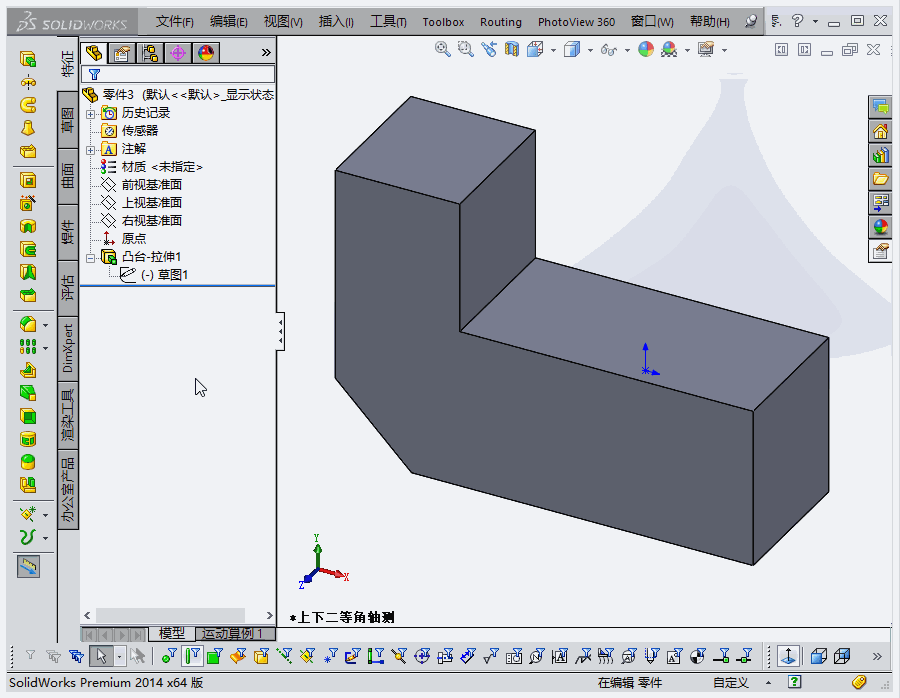Click the Display Style icon
Image resolution: width=900 pixels, height=698 pixels.
[572, 50]
